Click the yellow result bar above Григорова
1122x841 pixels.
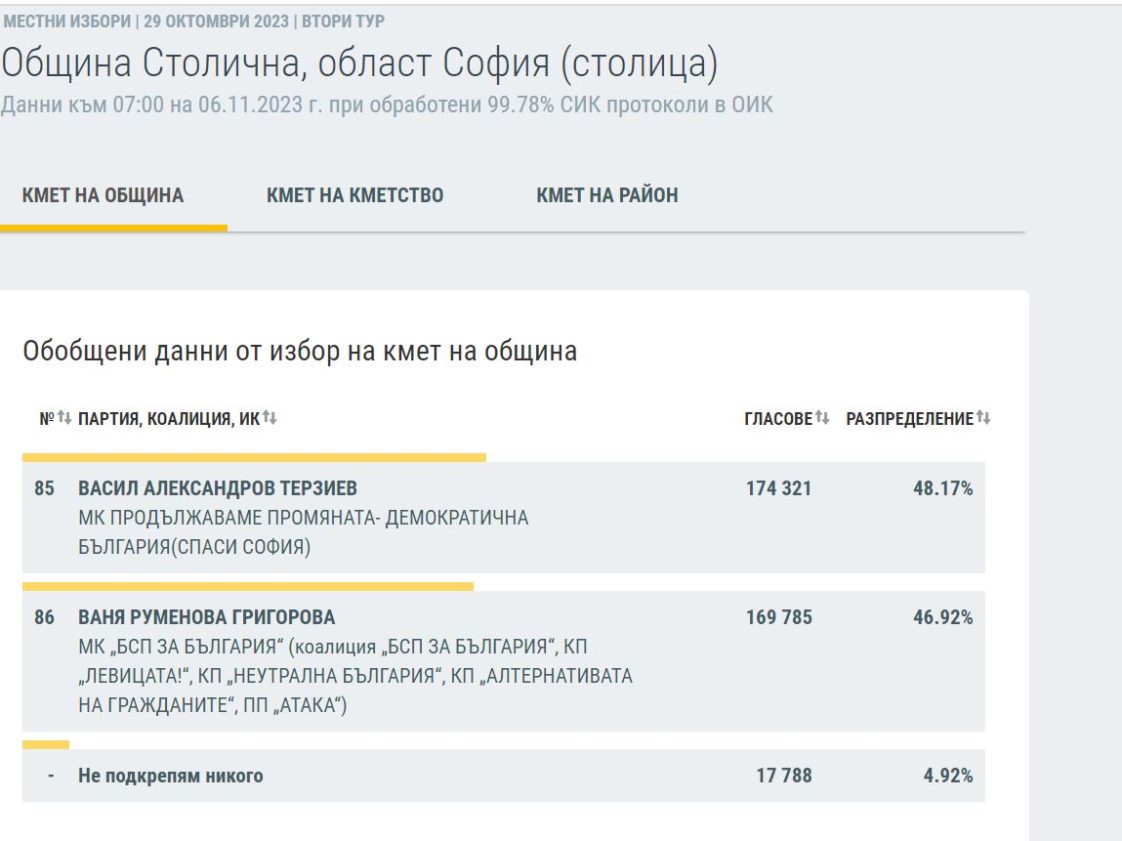tap(248, 586)
